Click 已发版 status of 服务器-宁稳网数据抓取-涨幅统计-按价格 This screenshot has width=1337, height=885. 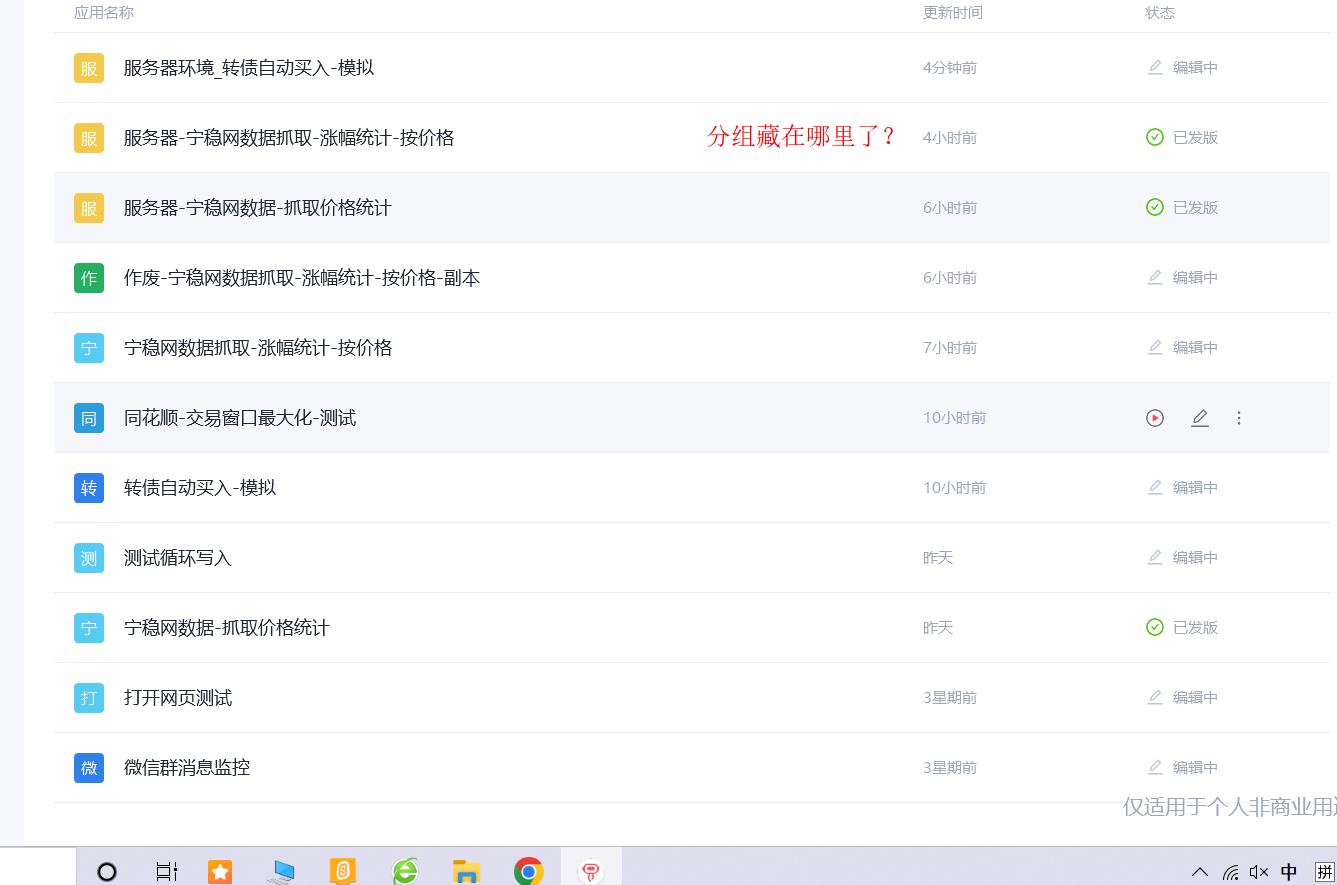1182,138
